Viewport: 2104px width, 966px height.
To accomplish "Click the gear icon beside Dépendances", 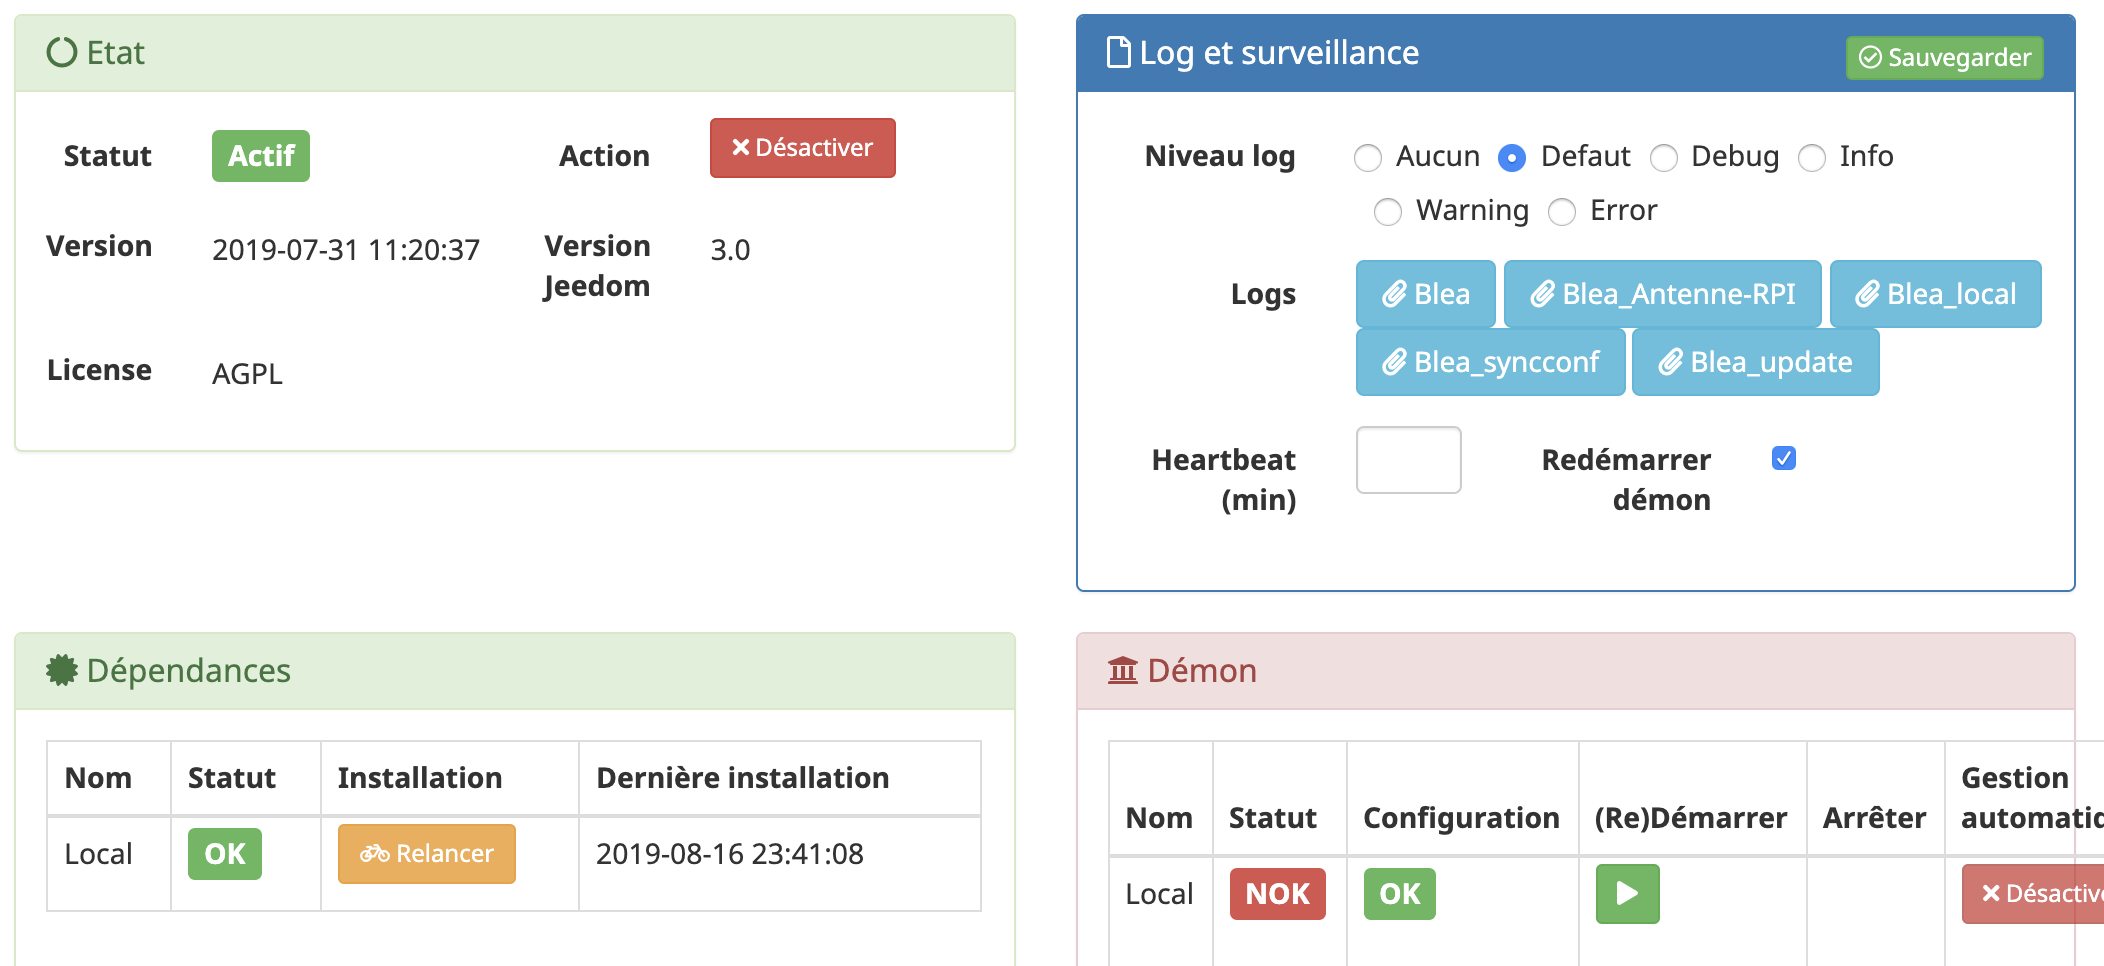I will (x=62, y=670).
